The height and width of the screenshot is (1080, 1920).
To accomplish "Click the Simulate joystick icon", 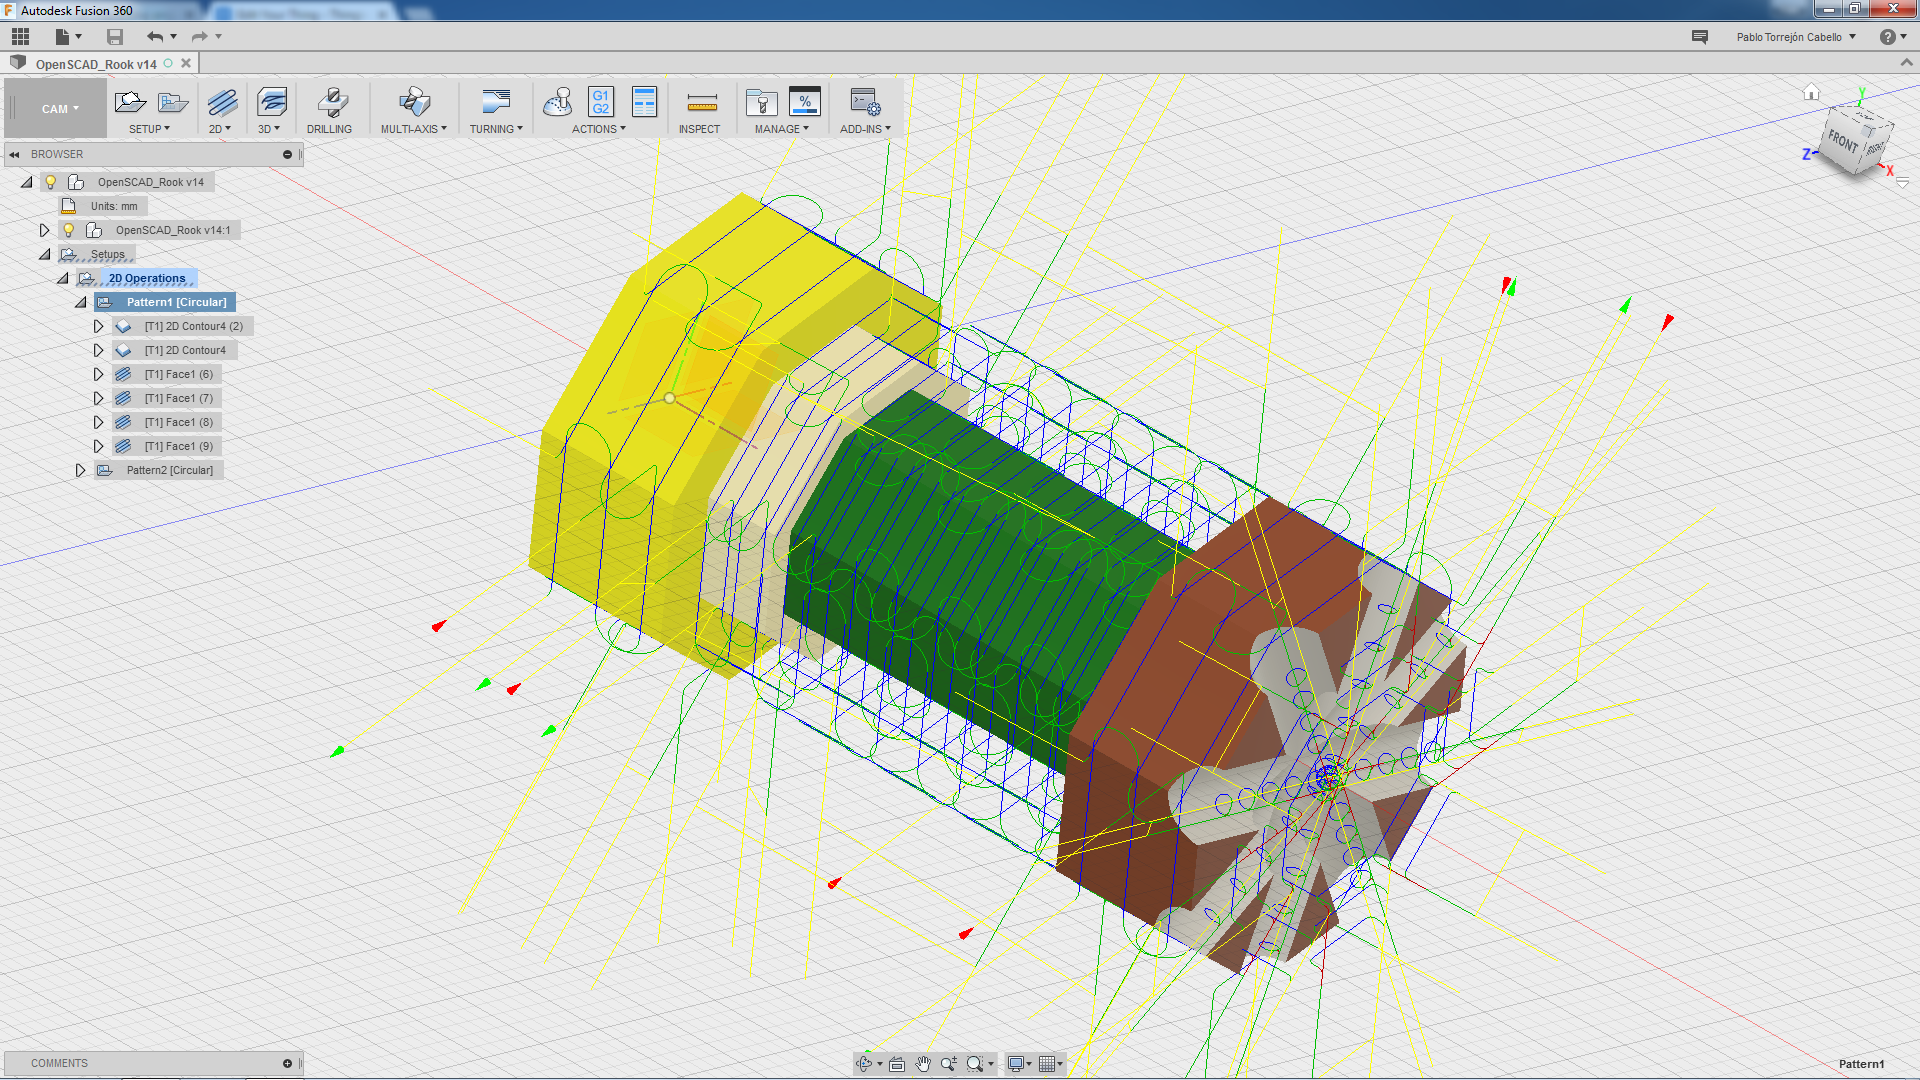I will coord(558,102).
